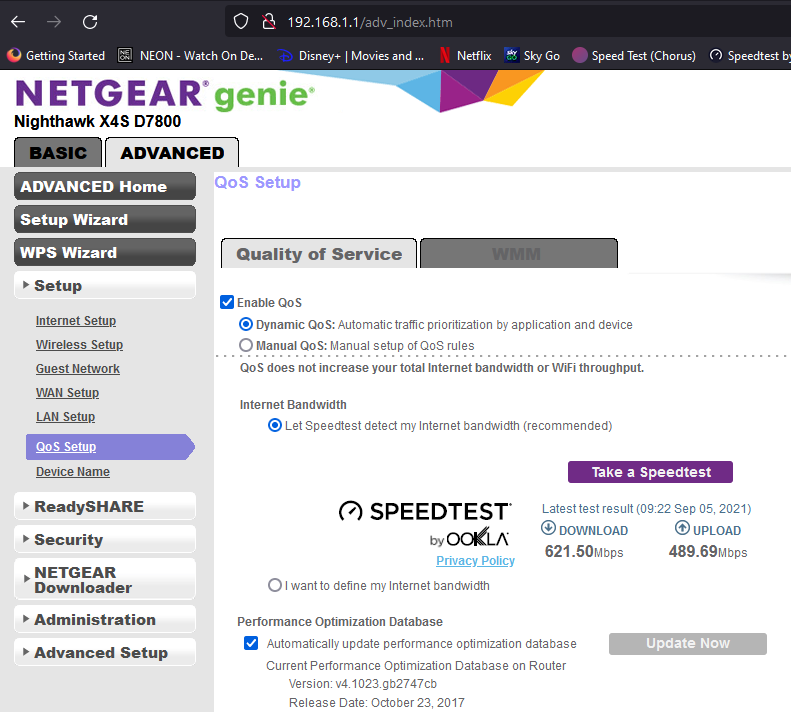This screenshot has width=791, height=712.
Task: Toggle automatic performance database update checkbox
Action: [x=251, y=643]
